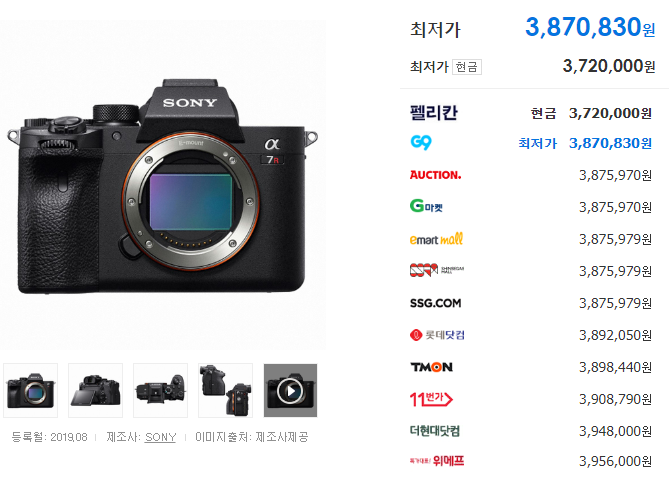Screen dimensions: 669x478
Task: Click the lowest price 3,870,830원
Action: click(590, 27)
